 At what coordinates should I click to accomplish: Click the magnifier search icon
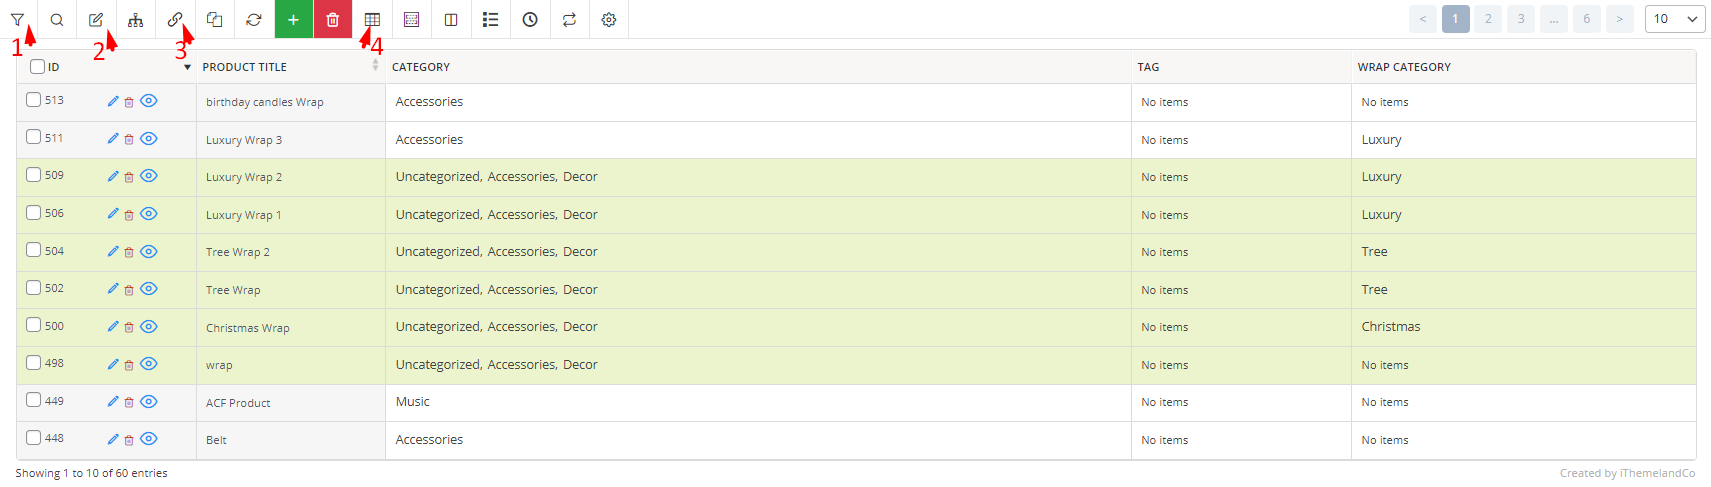(57, 19)
